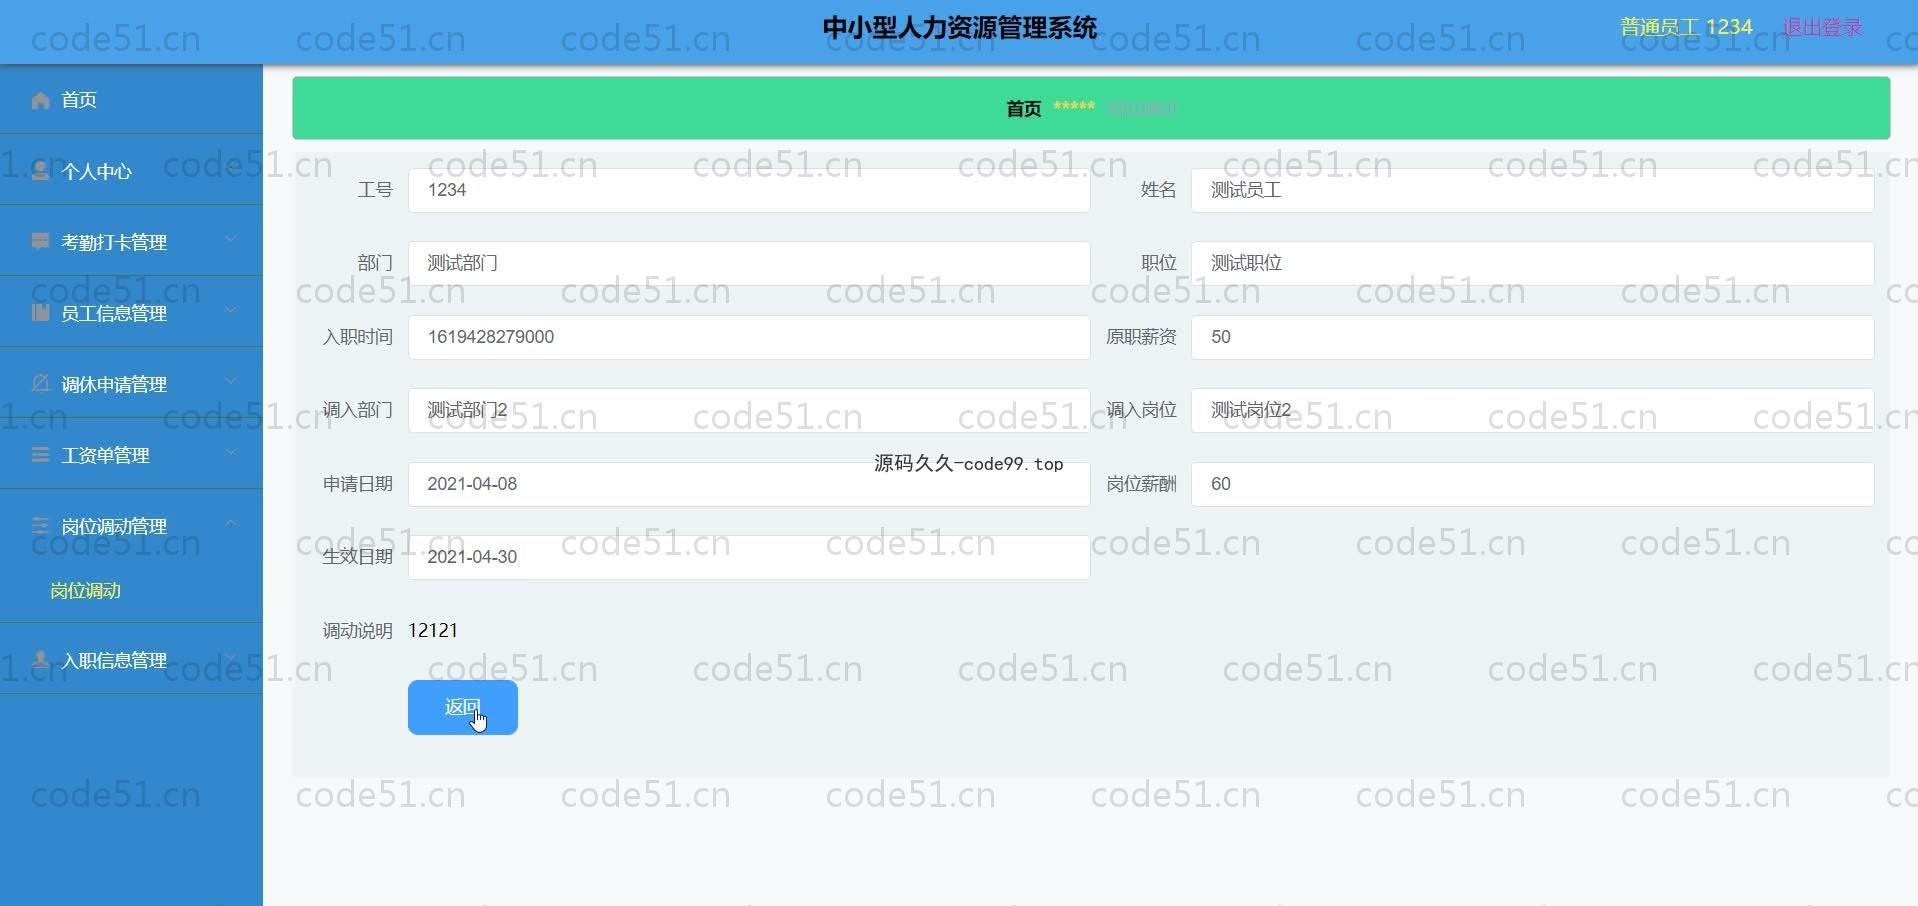Click the 姓名 field showing 测试员工
Screen dimensions: 1918x906
pos(1532,190)
